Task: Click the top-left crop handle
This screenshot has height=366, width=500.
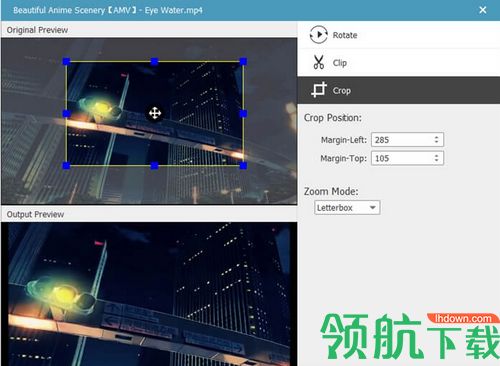Action: point(66,61)
